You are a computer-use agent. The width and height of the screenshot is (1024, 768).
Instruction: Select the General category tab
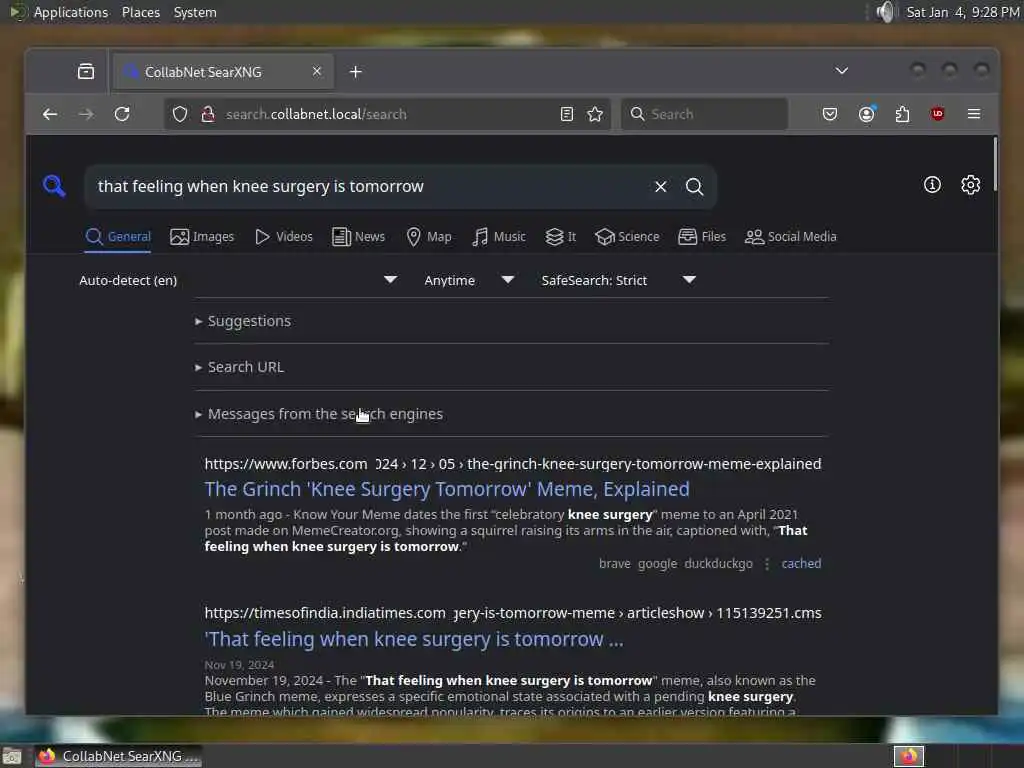pyautogui.click(x=118, y=236)
